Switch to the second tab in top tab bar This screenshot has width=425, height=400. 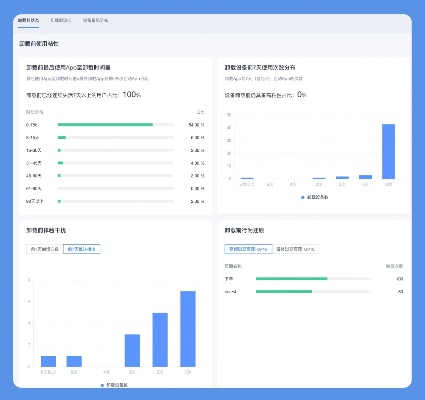pos(61,20)
